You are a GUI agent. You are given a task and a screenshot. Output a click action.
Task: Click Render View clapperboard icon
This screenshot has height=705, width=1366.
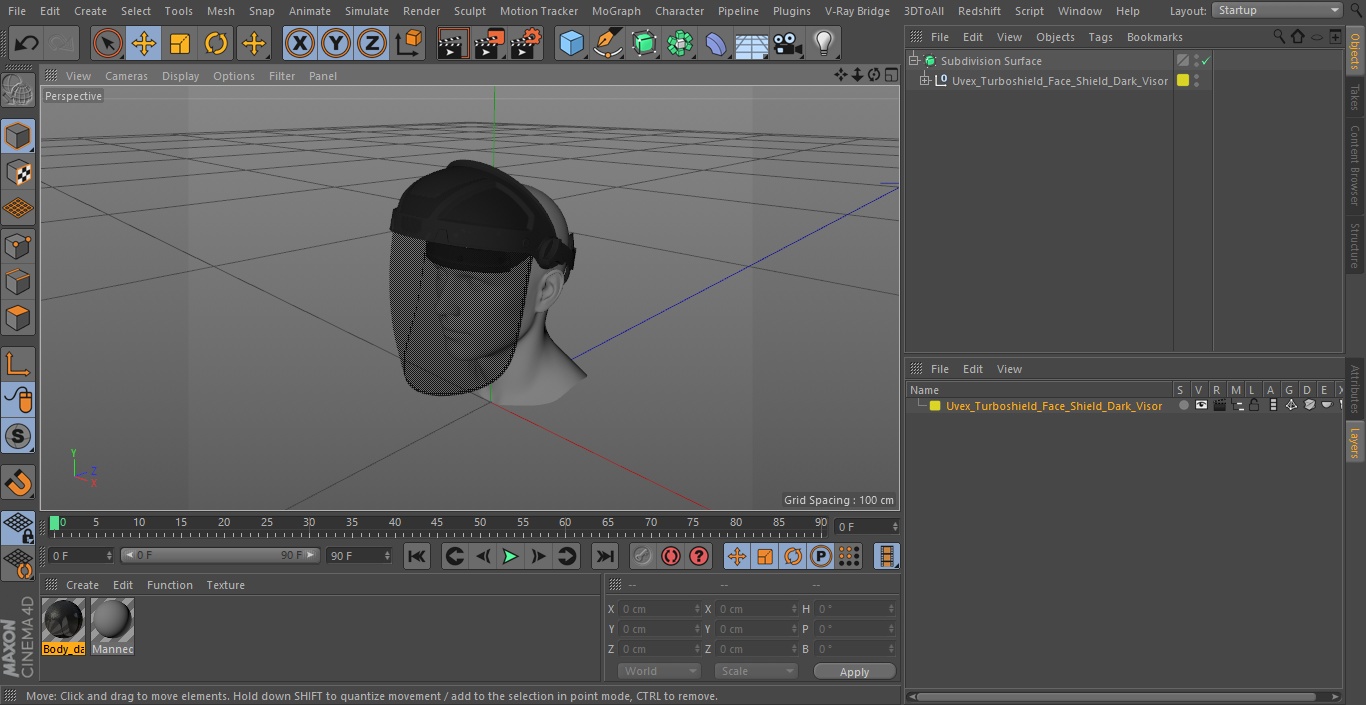click(x=453, y=44)
